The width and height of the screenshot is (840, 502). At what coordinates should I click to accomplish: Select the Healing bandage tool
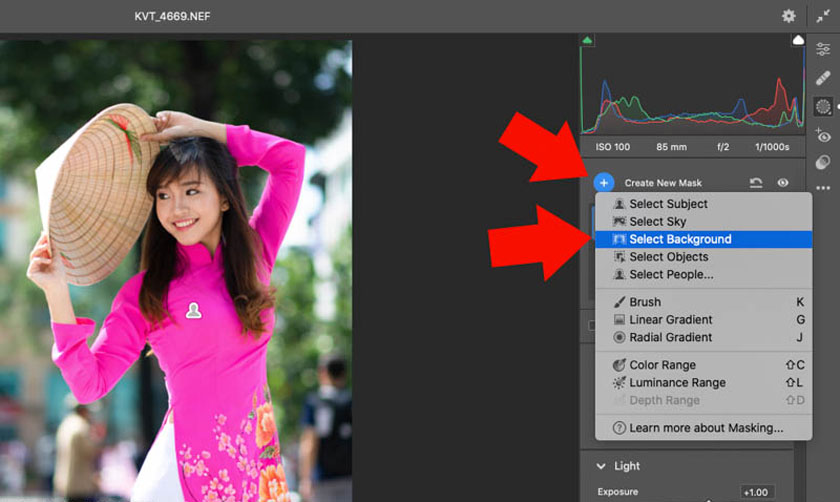[823, 78]
